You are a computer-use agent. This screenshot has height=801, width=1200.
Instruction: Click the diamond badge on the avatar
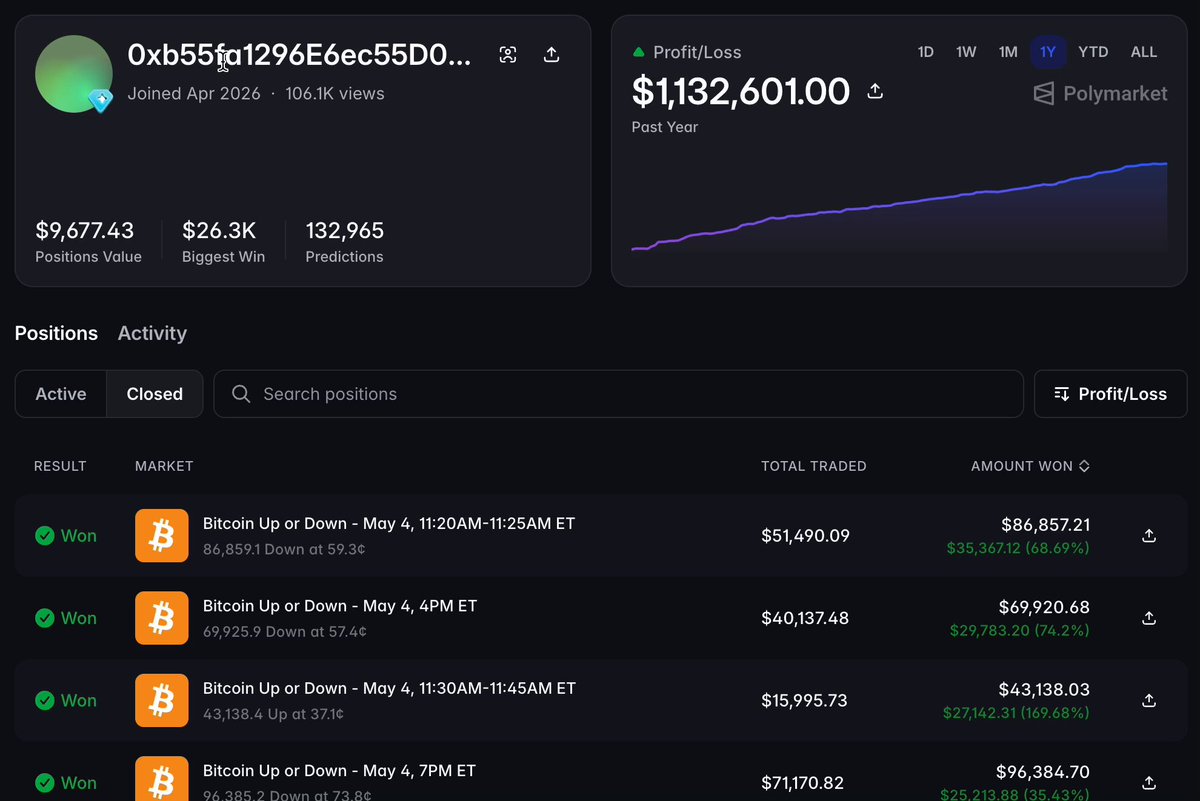[100, 100]
